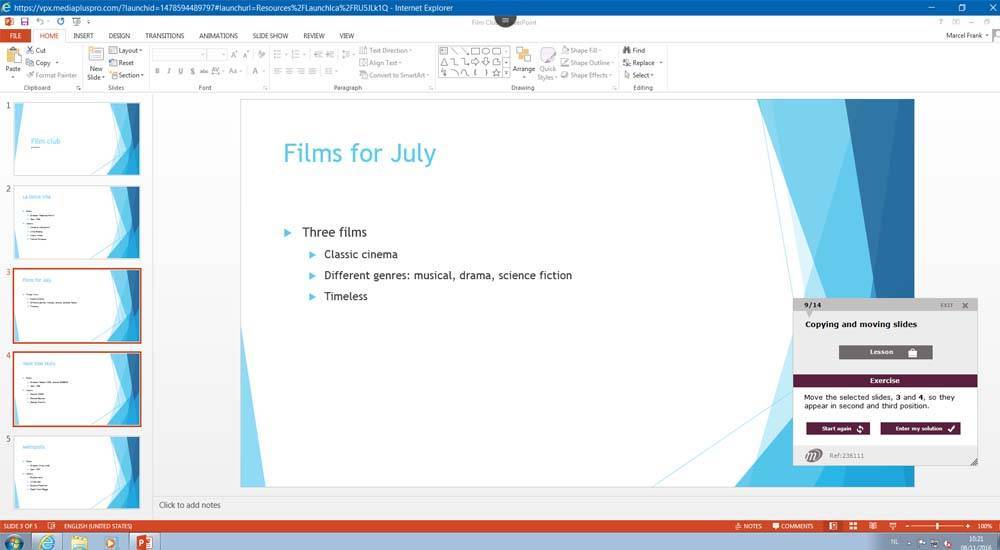
Task: Click the Find binoculars icon
Action: pos(626,50)
